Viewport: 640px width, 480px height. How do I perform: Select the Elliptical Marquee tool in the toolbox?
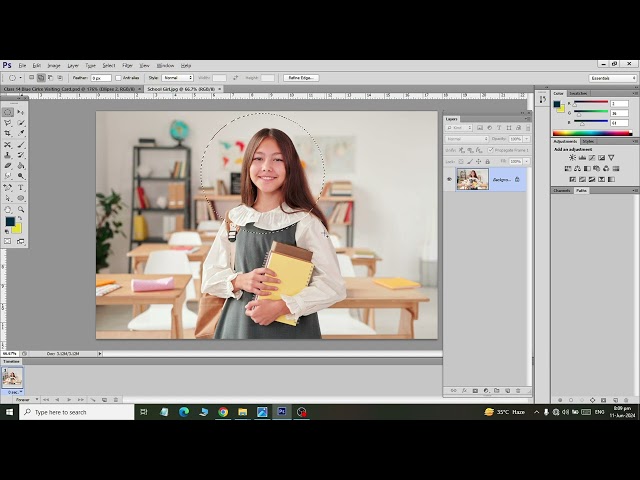click(8, 112)
